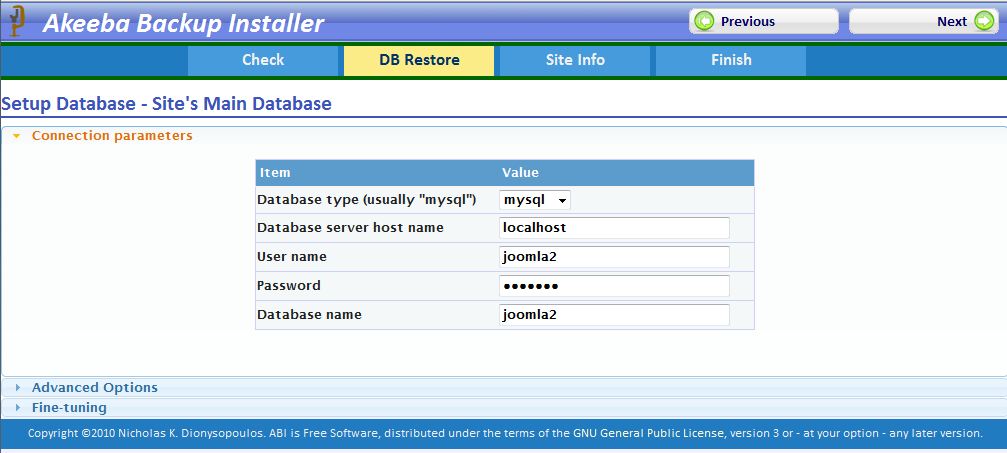The image size is (1007, 453).
Task: Collapse the Connection parameters section
Action: (x=504, y=136)
